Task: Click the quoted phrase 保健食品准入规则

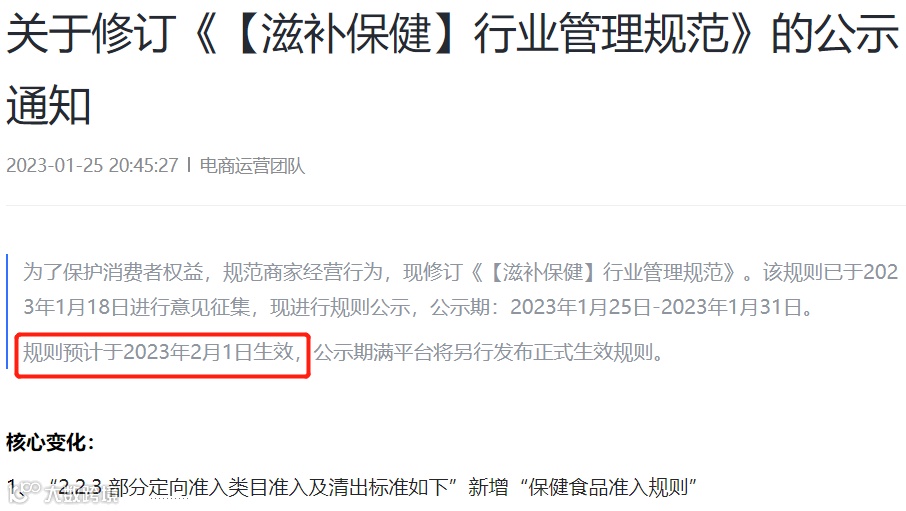Action: (x=608, y=487)
